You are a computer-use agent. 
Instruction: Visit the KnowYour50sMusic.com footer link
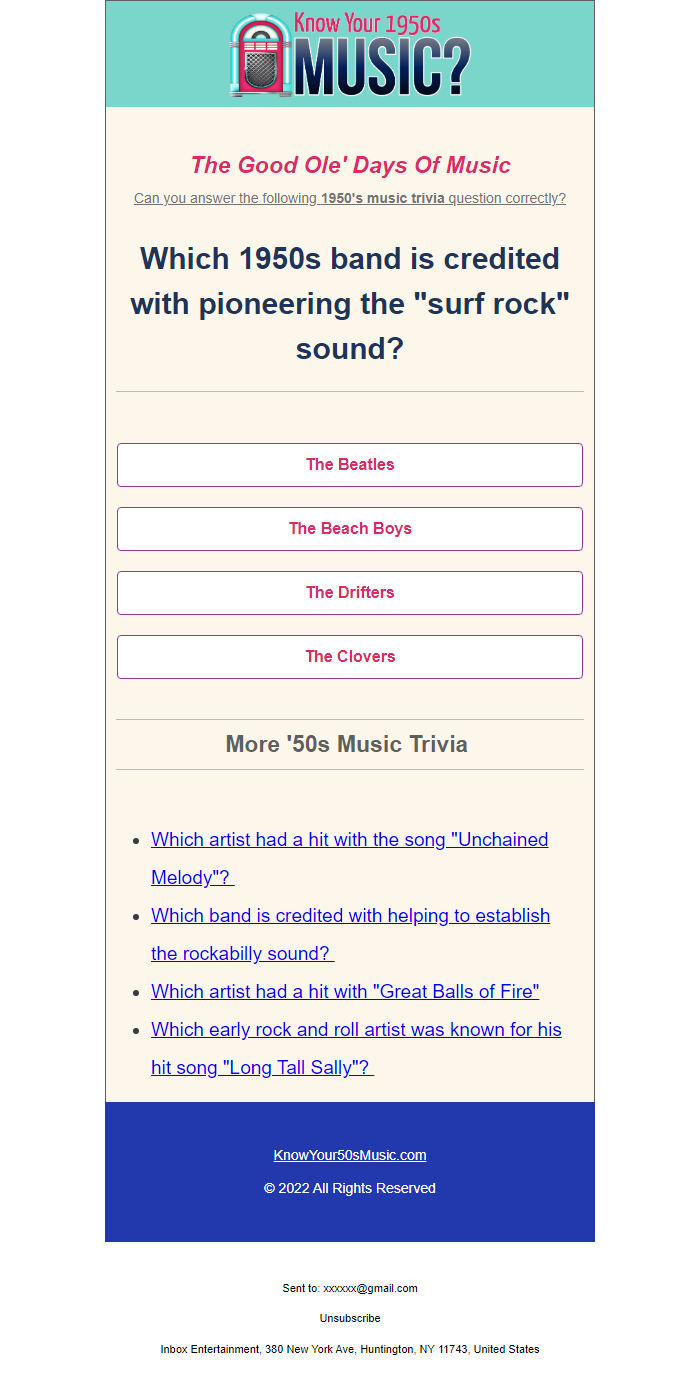click(x=350, y=1155)
